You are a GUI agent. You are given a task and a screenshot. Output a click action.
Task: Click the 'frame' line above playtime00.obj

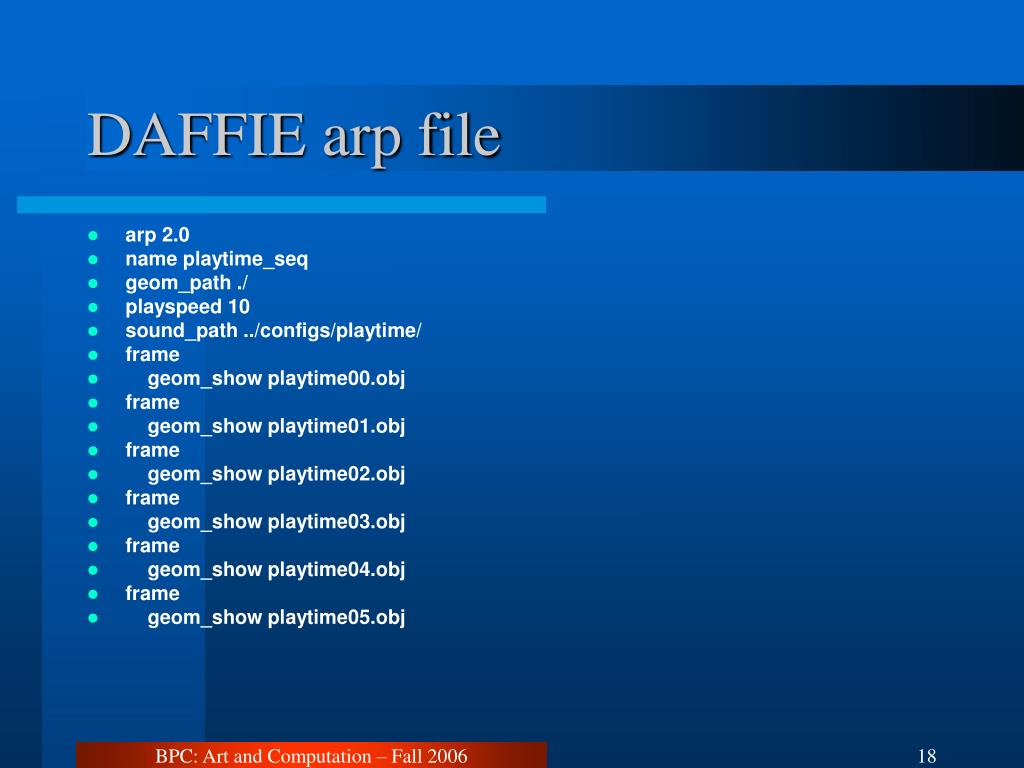pyautogui.click(x=152, y=355)
